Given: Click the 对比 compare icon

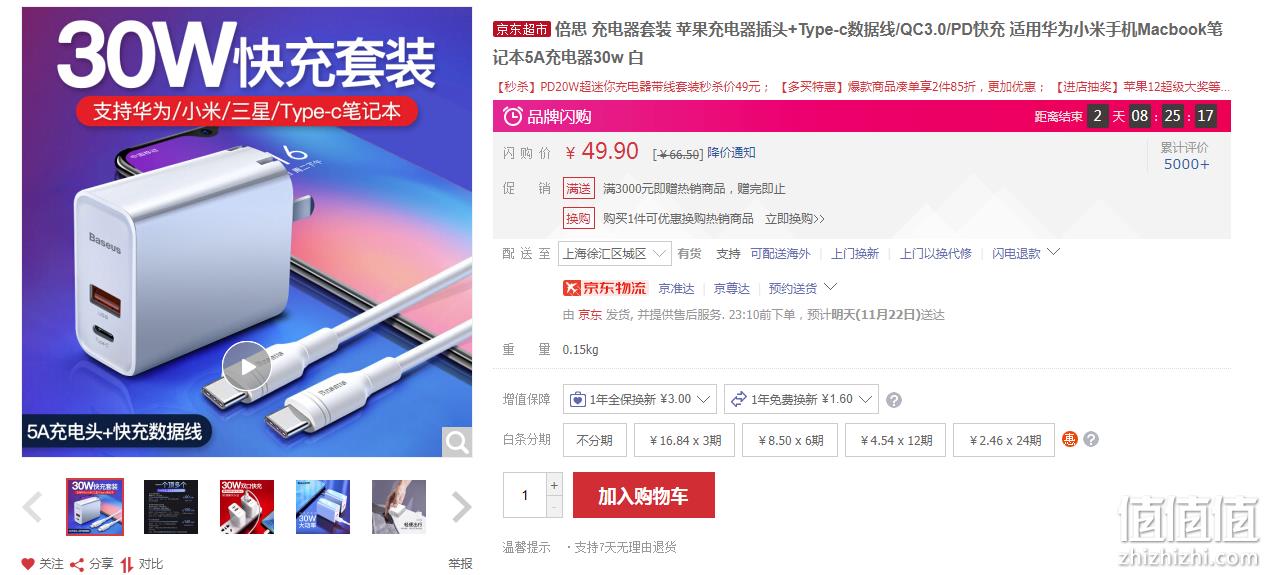Looking at the screenshot, I should (127, 564).
